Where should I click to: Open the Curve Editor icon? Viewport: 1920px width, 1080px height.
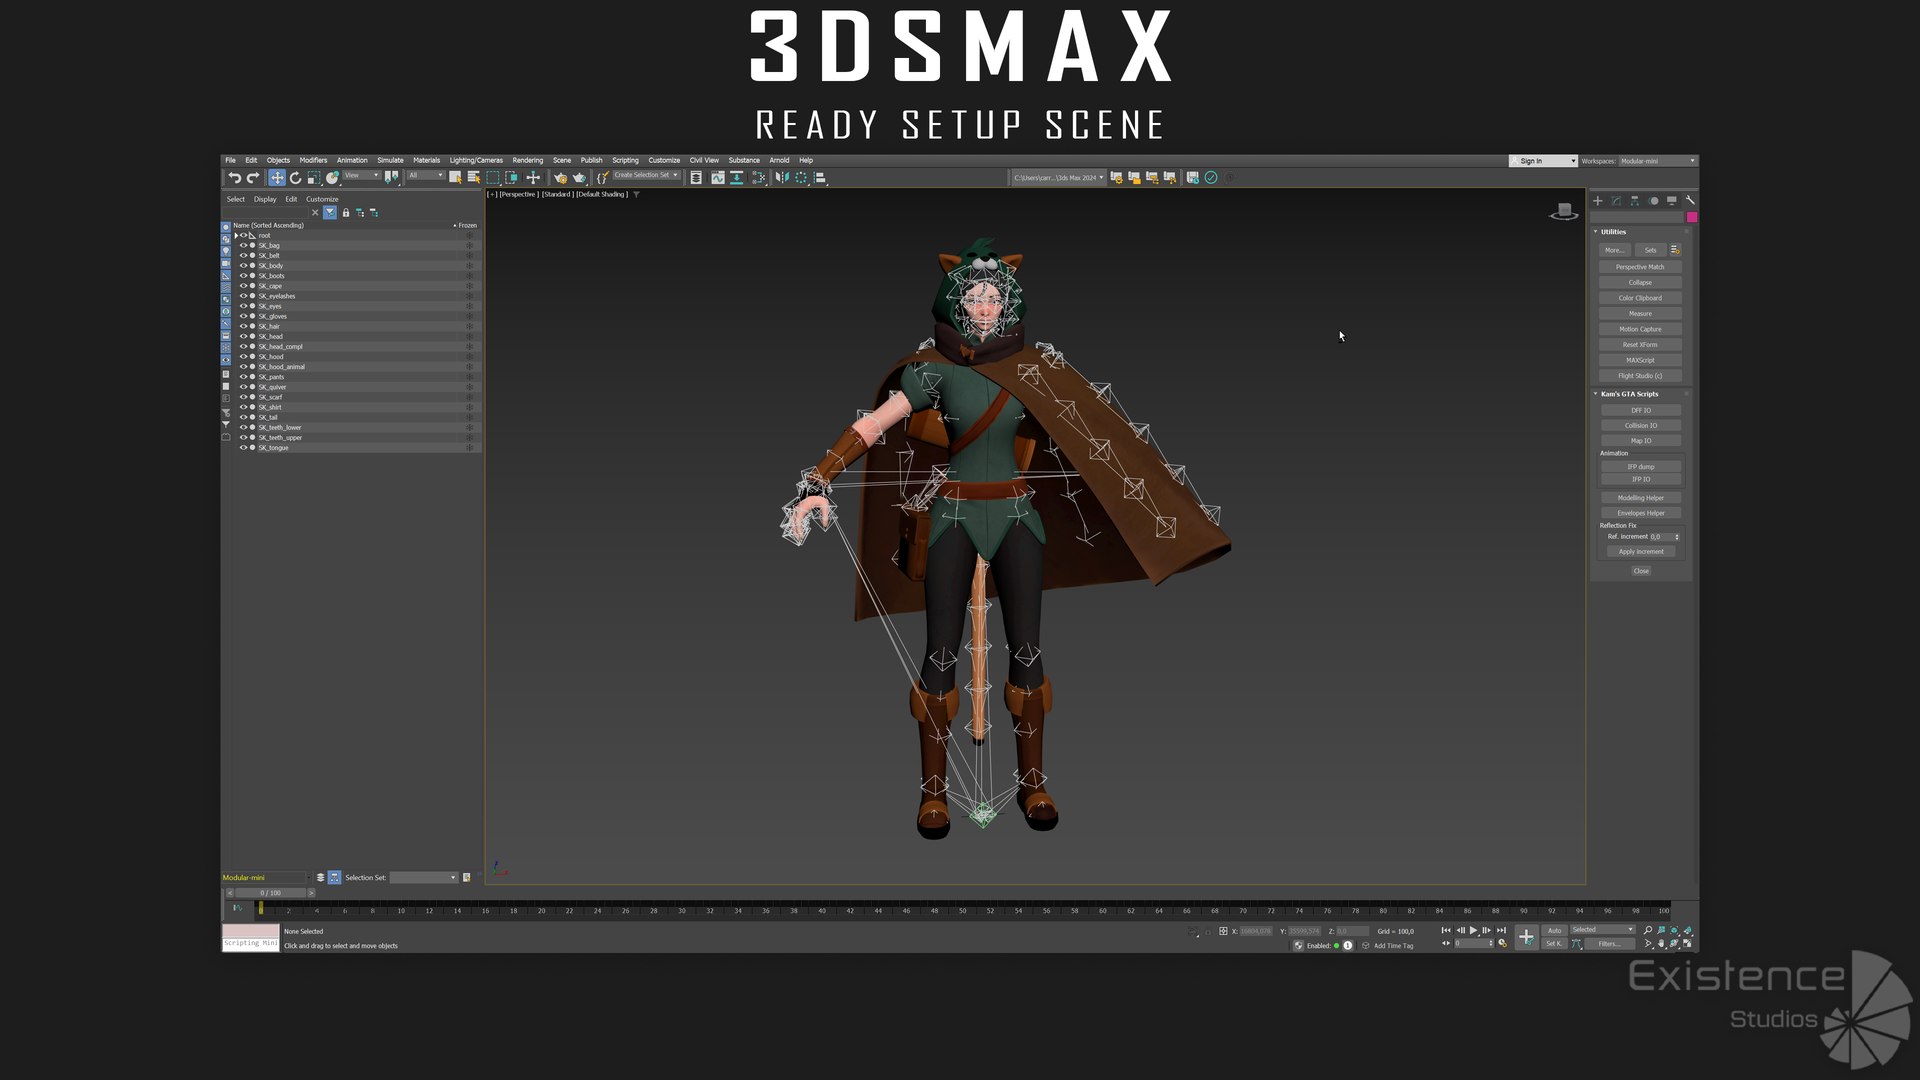click(x=717, y=178)
